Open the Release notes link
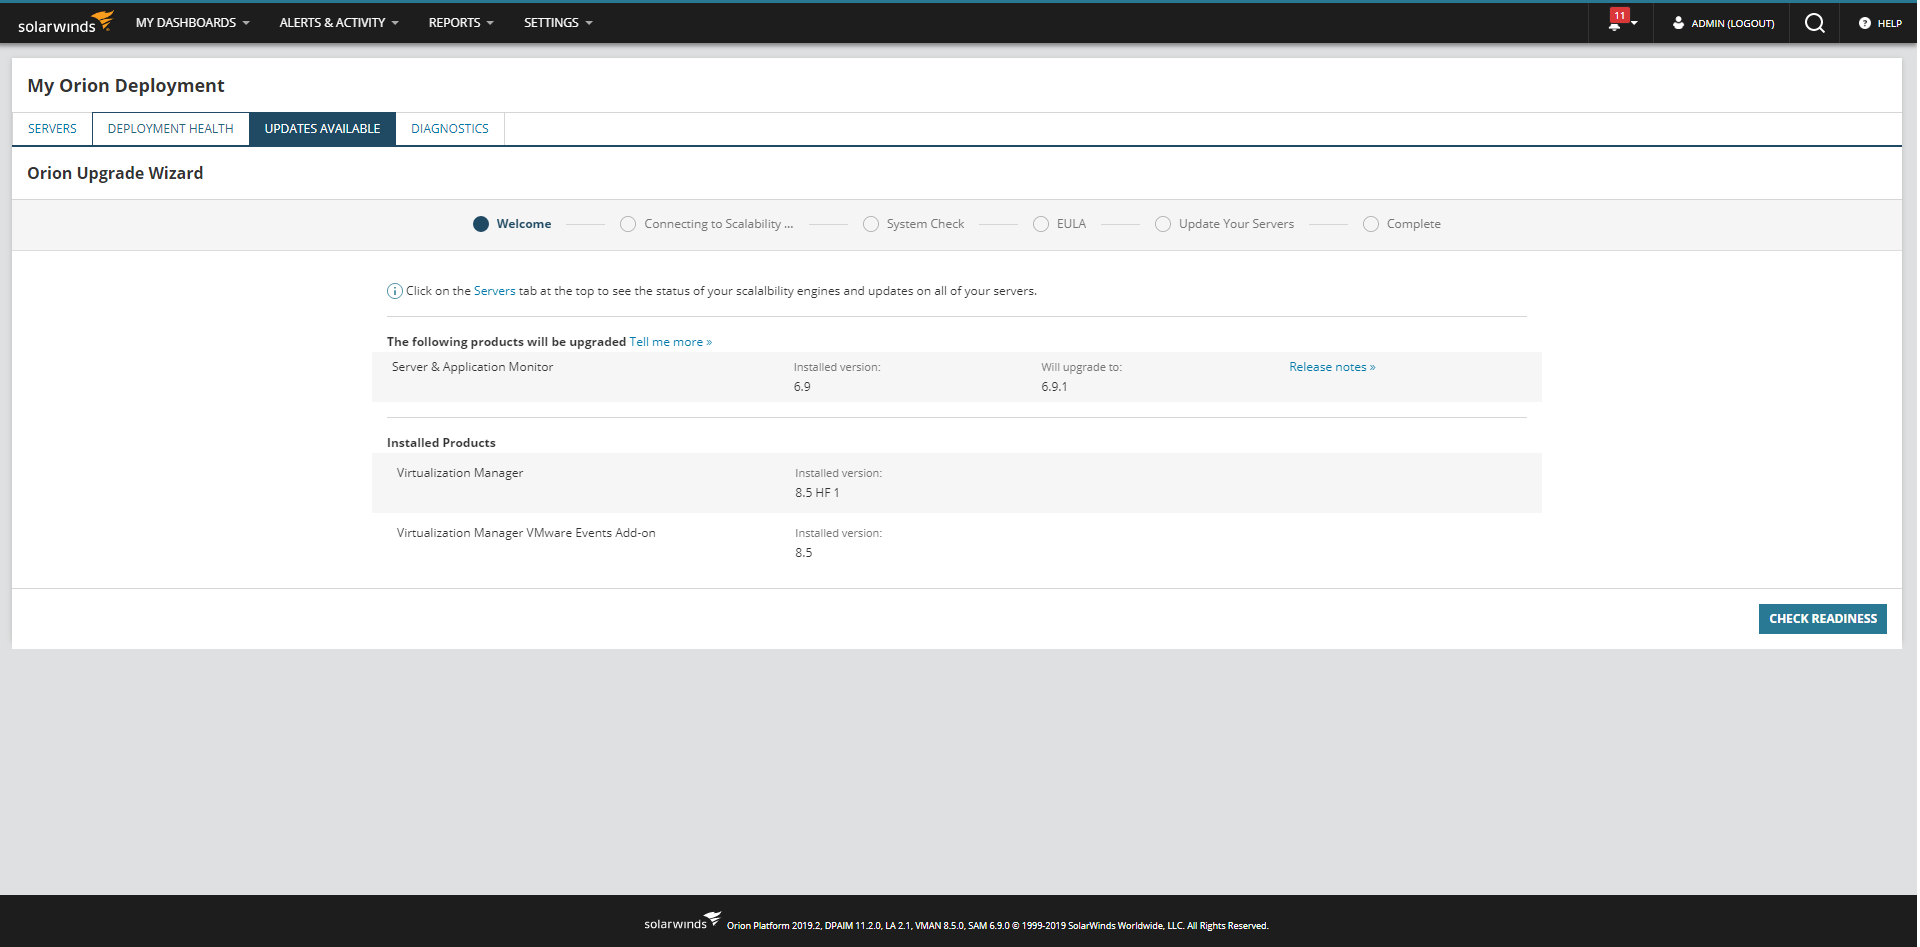 [x=1332, y=367]
